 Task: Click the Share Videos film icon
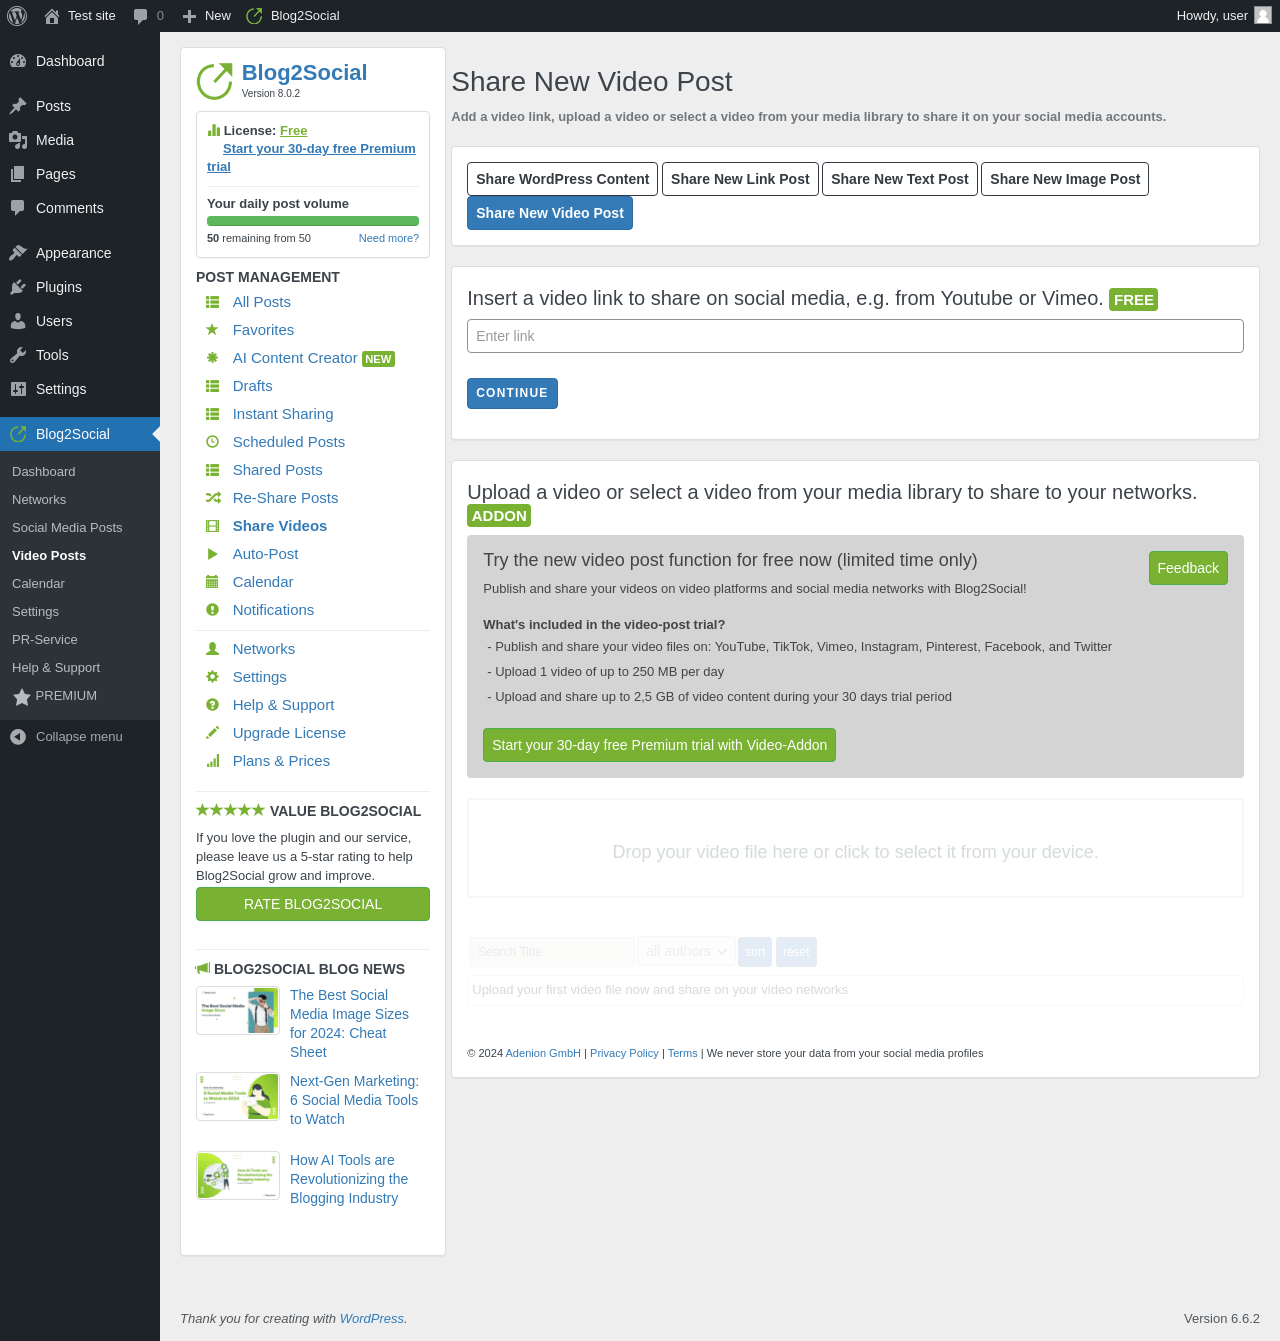[x=212, y=526]
